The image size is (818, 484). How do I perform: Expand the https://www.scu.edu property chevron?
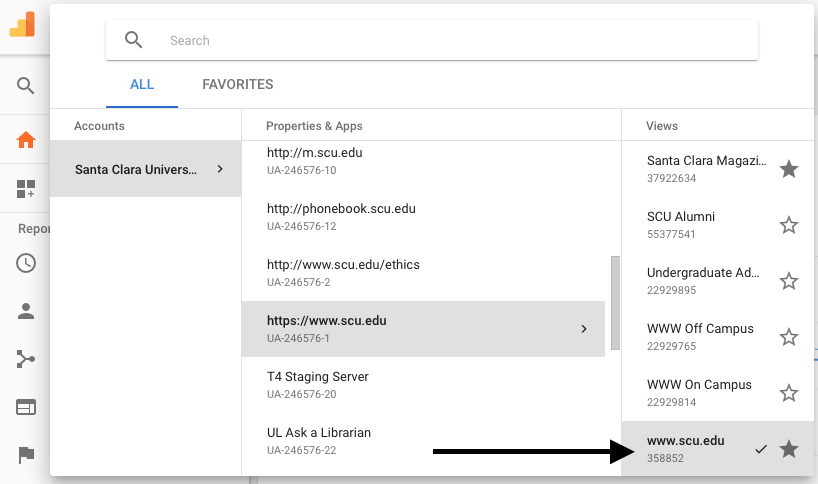584,329
